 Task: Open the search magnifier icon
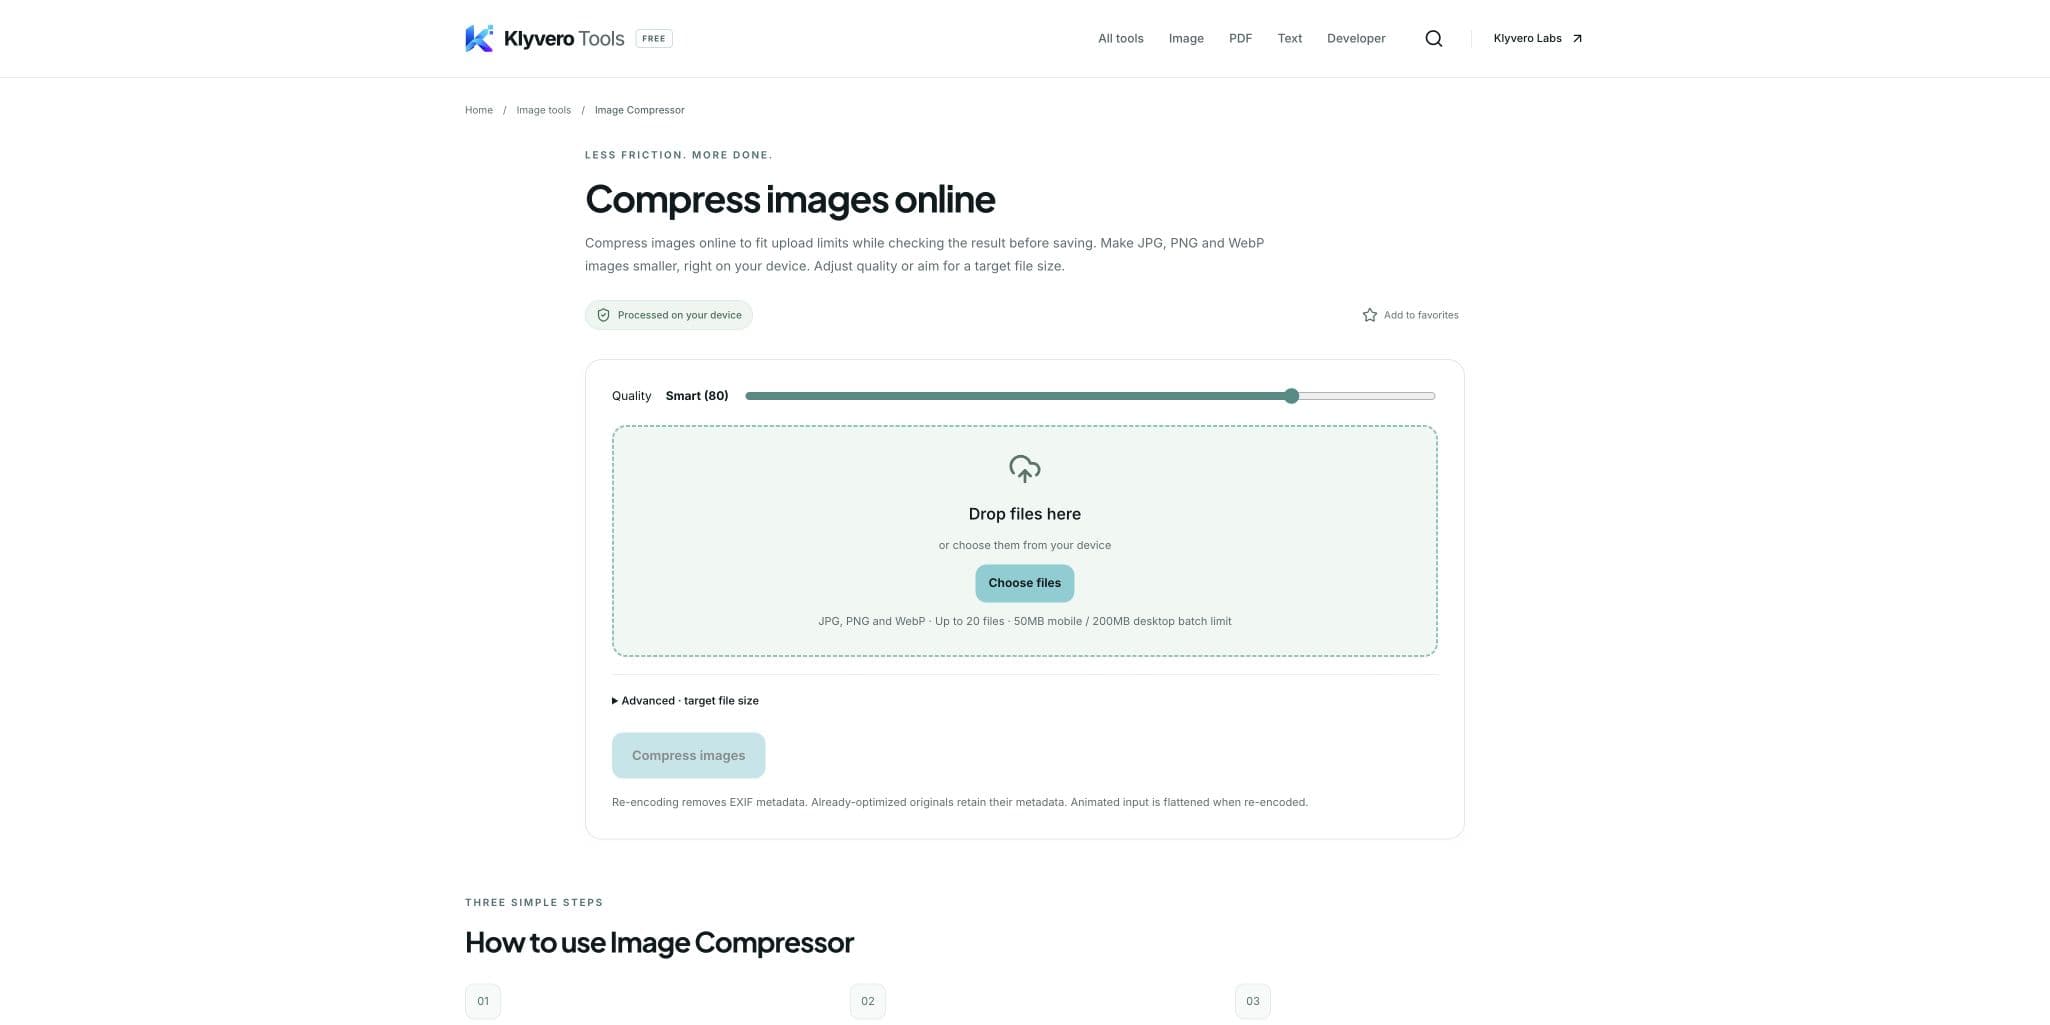1433,38
